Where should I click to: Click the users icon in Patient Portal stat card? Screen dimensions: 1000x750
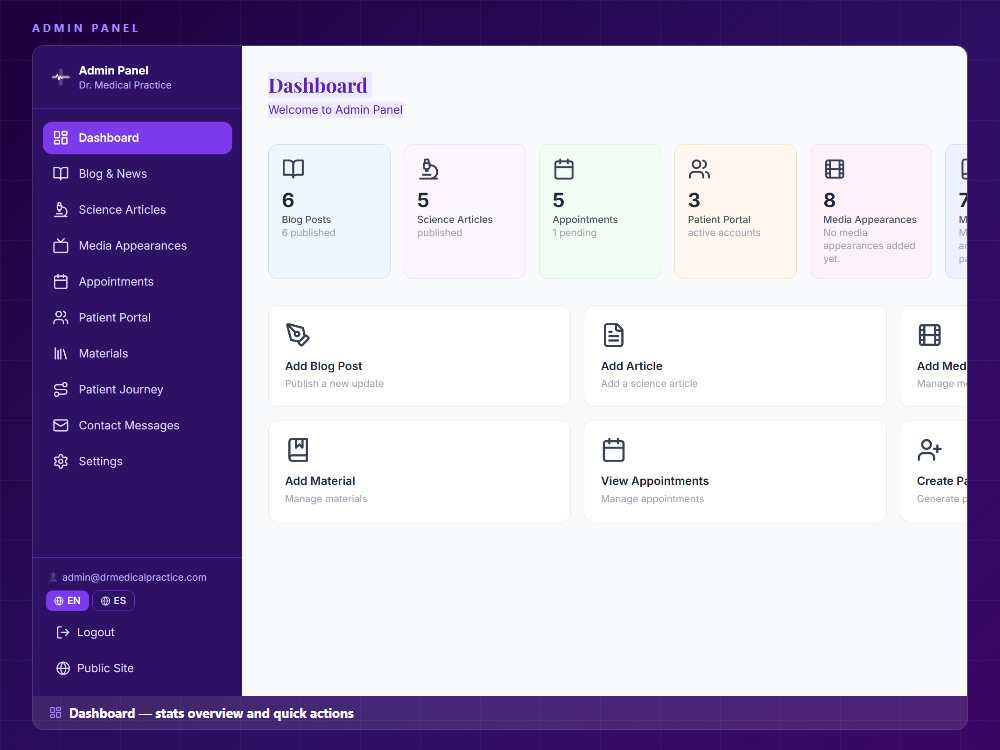(x=699, y=169)
